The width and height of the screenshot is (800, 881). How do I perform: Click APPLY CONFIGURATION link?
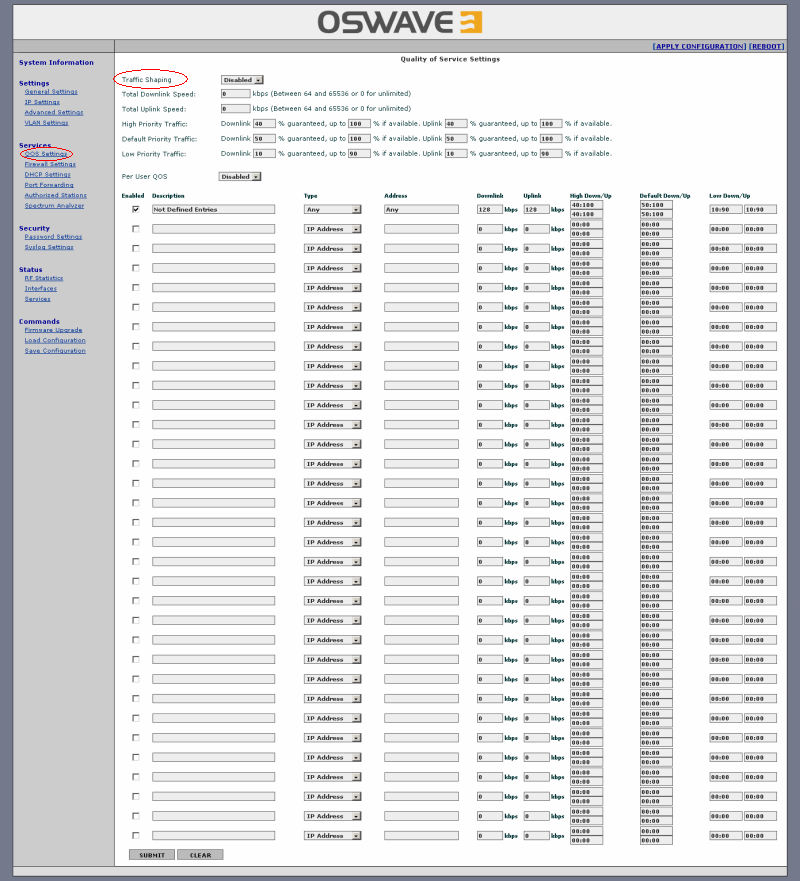699,46
